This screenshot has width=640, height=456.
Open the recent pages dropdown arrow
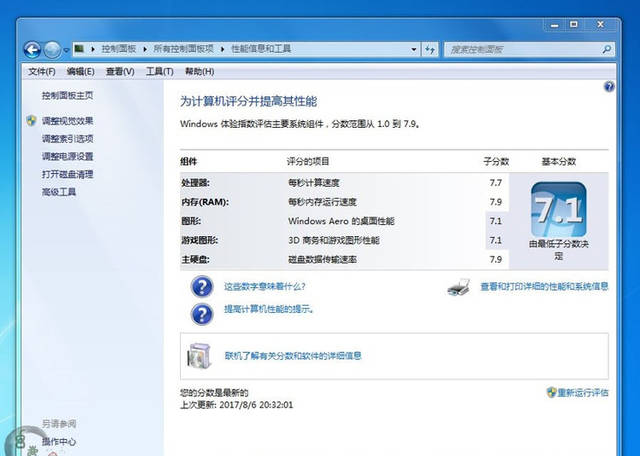click(x=66, y=51)
